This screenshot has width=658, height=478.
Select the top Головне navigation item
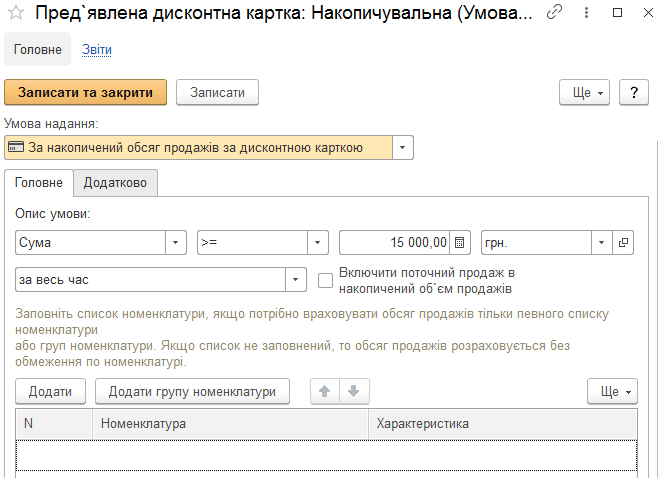pos(37,50)
